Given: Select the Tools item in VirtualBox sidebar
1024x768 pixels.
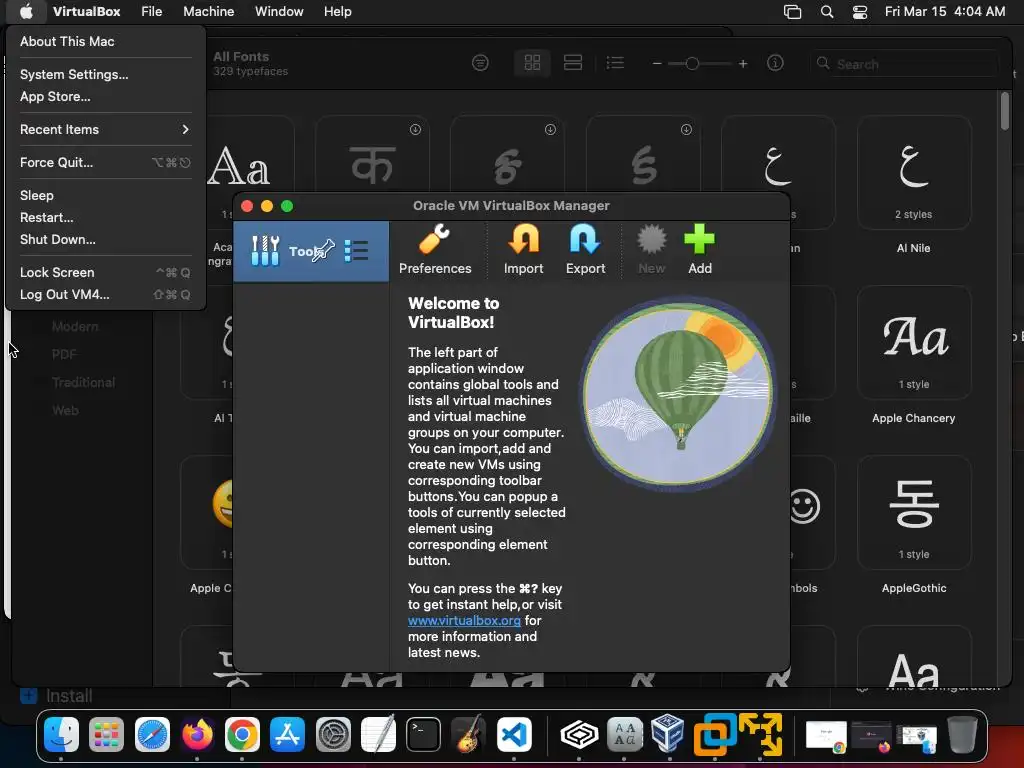Looking at the screenshot, I should (311, 251).
